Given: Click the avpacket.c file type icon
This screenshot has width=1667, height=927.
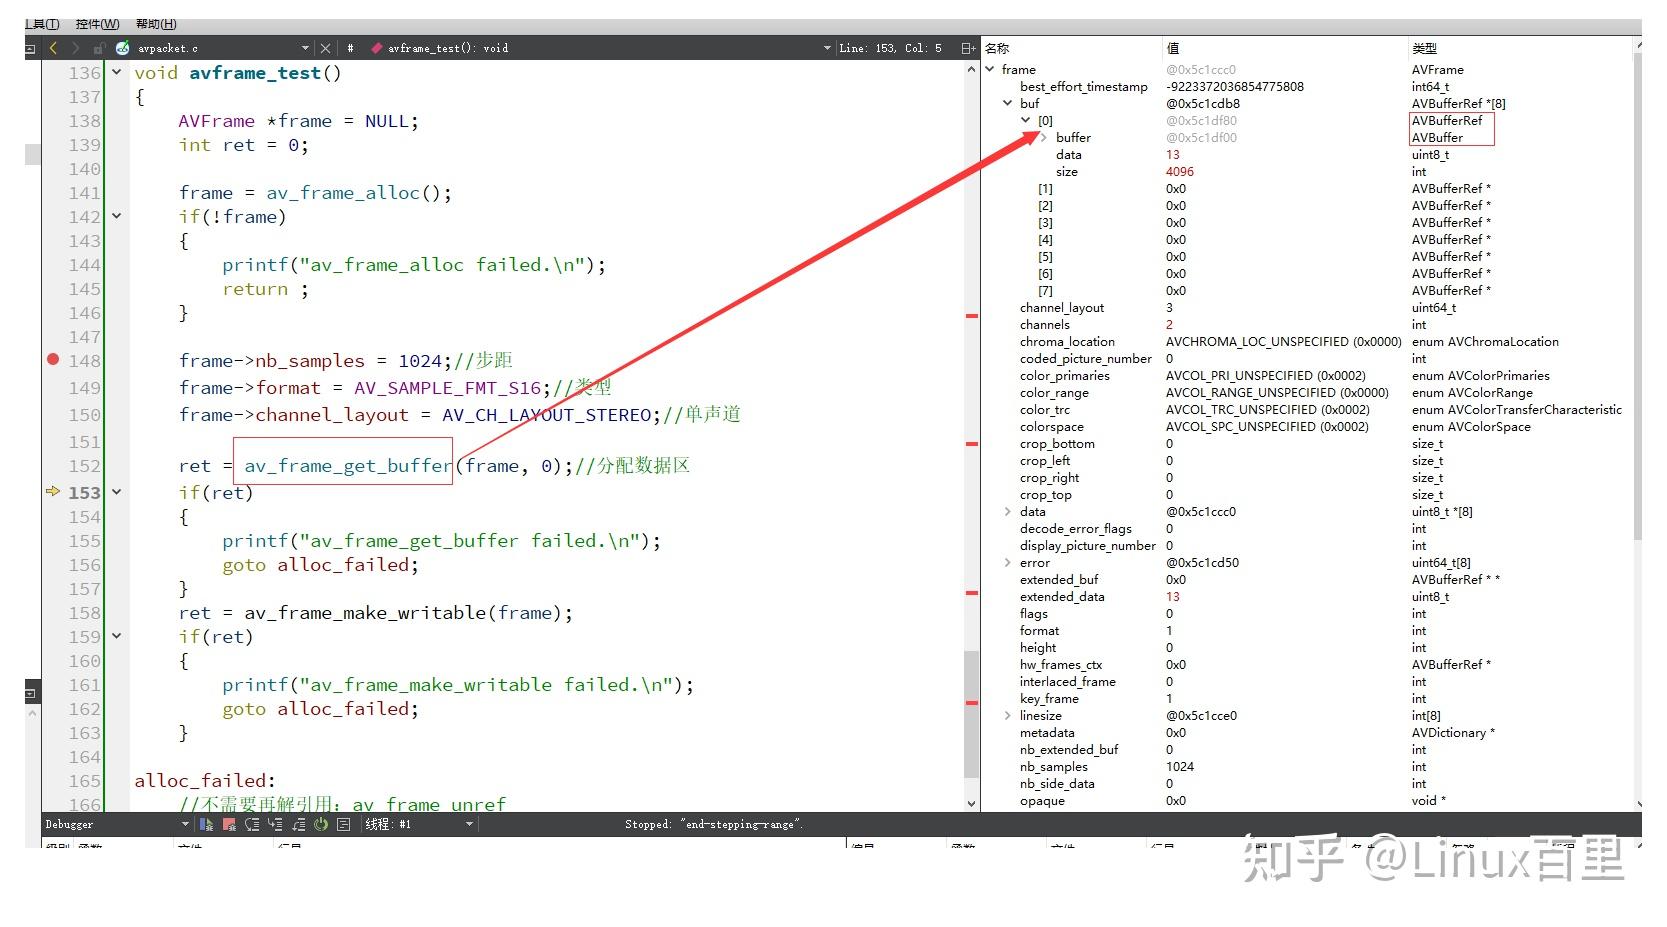Looking at the screenshot, I should (x=122, y=48).
